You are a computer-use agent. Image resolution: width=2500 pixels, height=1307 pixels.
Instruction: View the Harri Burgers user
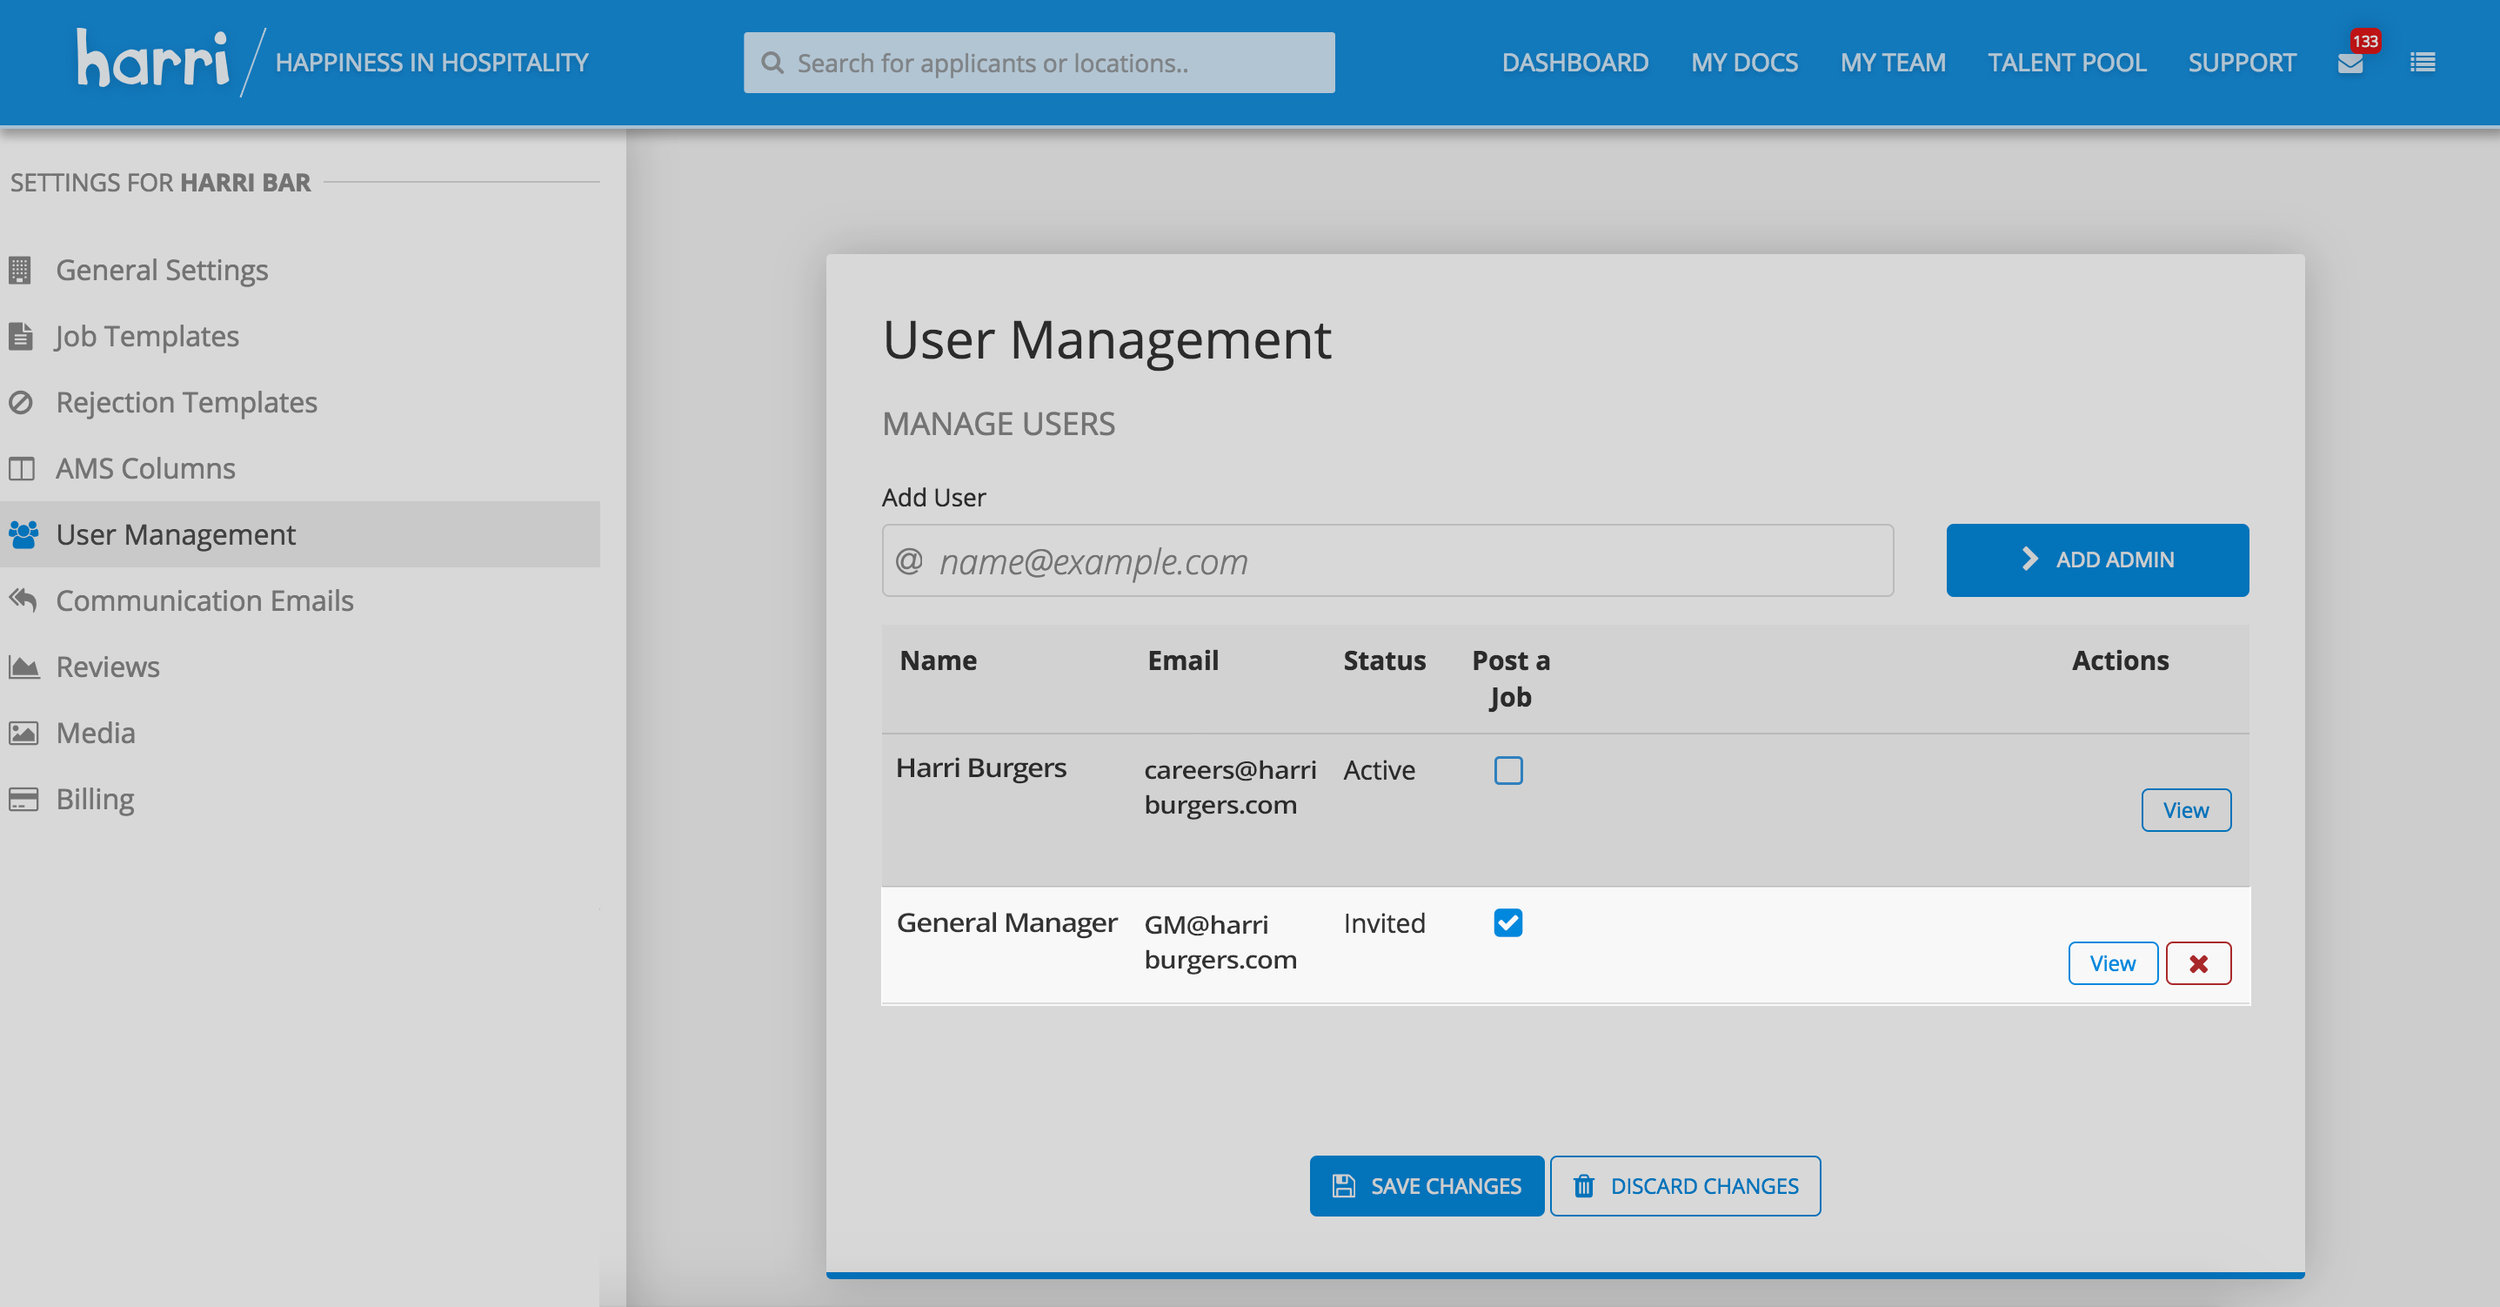tap(2186, 810)
